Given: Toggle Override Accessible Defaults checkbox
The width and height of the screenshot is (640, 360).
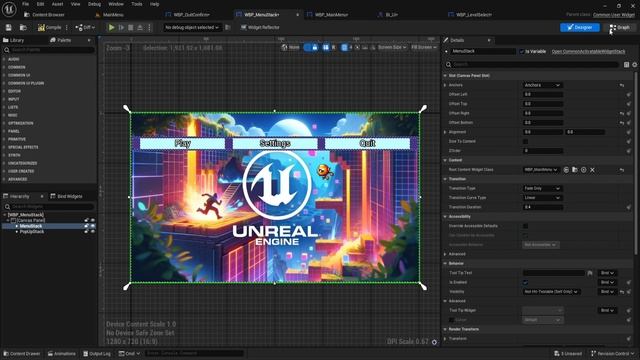Looking at the screenshot, I should click(525, 226).
